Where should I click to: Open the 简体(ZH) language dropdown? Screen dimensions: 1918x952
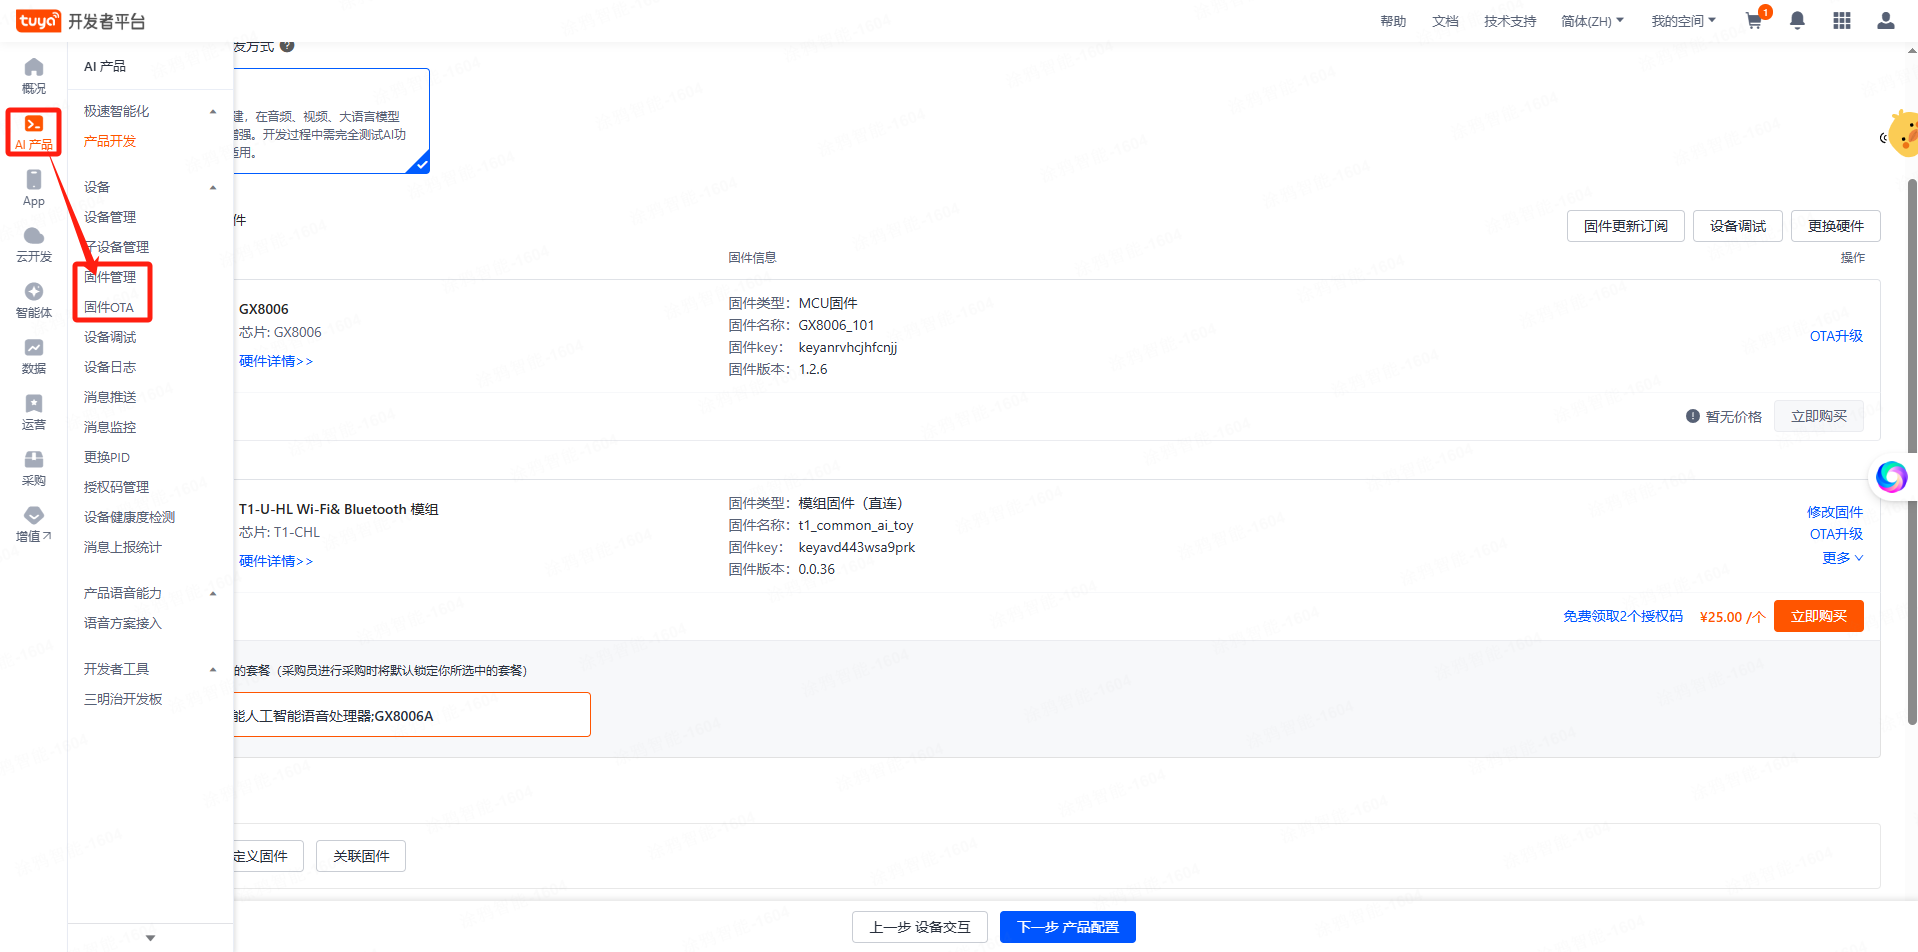tap(1592, 21)
